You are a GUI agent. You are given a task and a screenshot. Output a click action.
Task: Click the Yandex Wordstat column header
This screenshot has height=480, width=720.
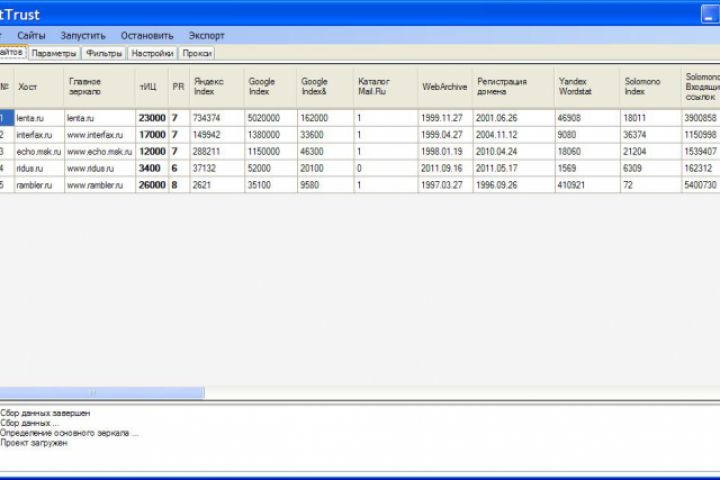[x=587, y=86]
